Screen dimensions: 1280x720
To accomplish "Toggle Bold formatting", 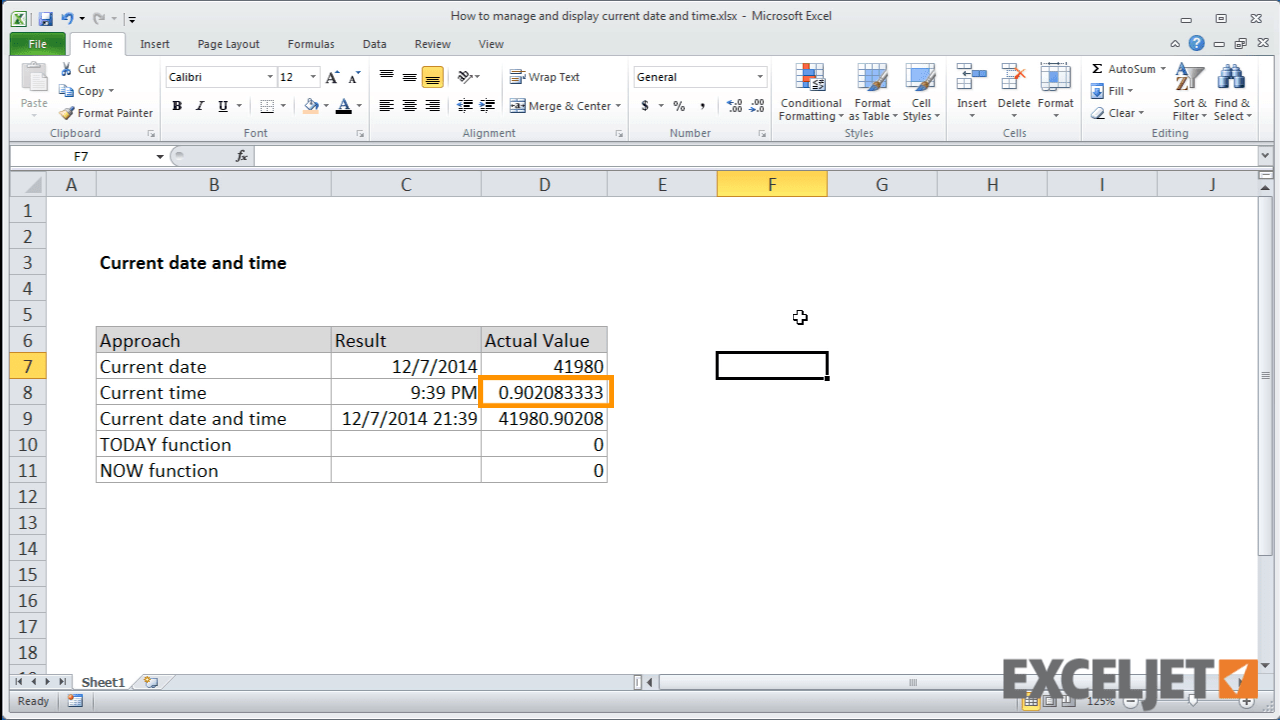I will tap(177, 105).
